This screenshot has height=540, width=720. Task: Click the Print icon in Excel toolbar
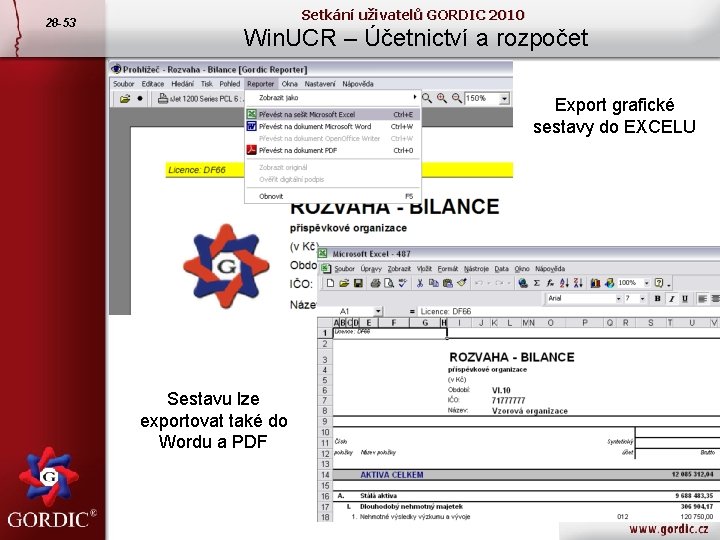375,283
